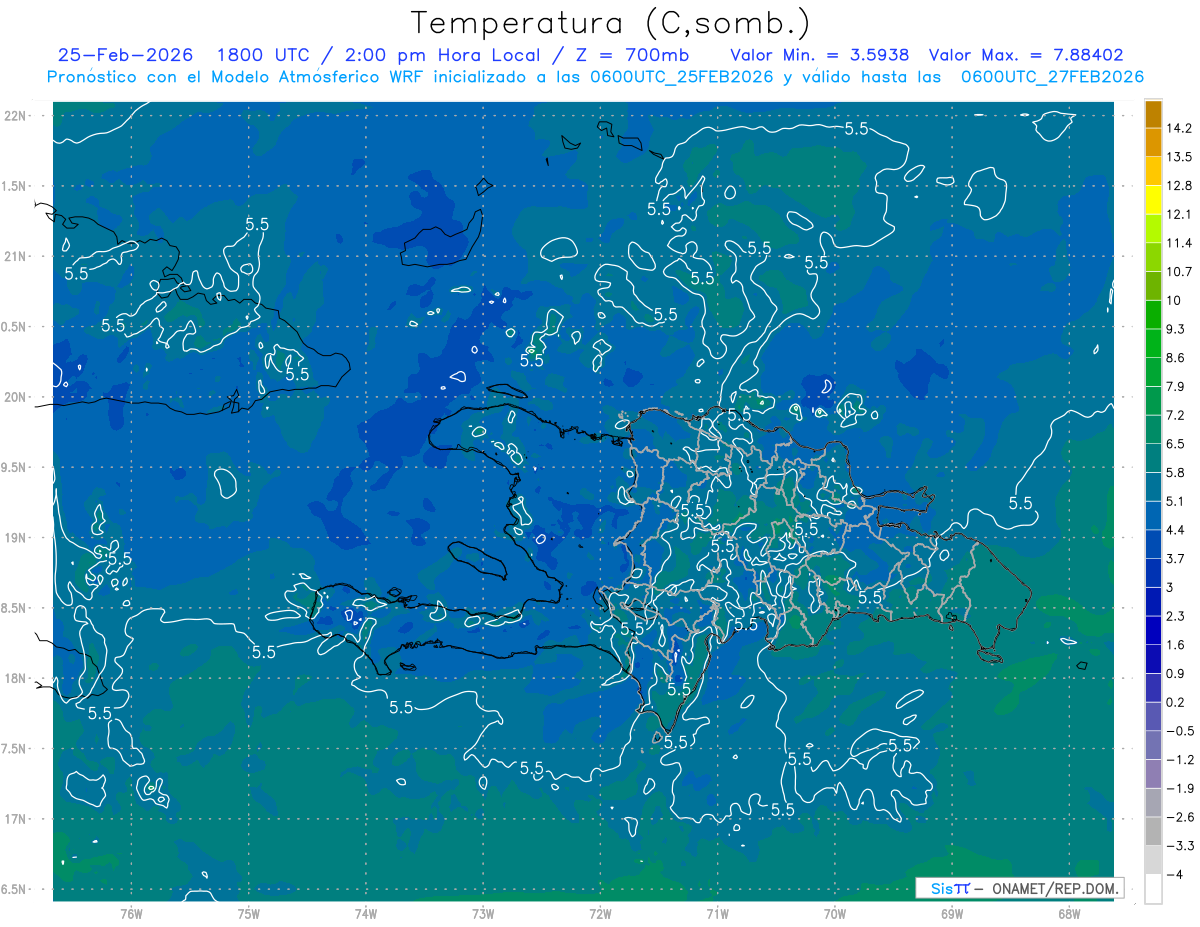This screenshot has height=927, width=1200.
Task: Pick the dark orange swatch above 14.2
Action: point(1153,114)
